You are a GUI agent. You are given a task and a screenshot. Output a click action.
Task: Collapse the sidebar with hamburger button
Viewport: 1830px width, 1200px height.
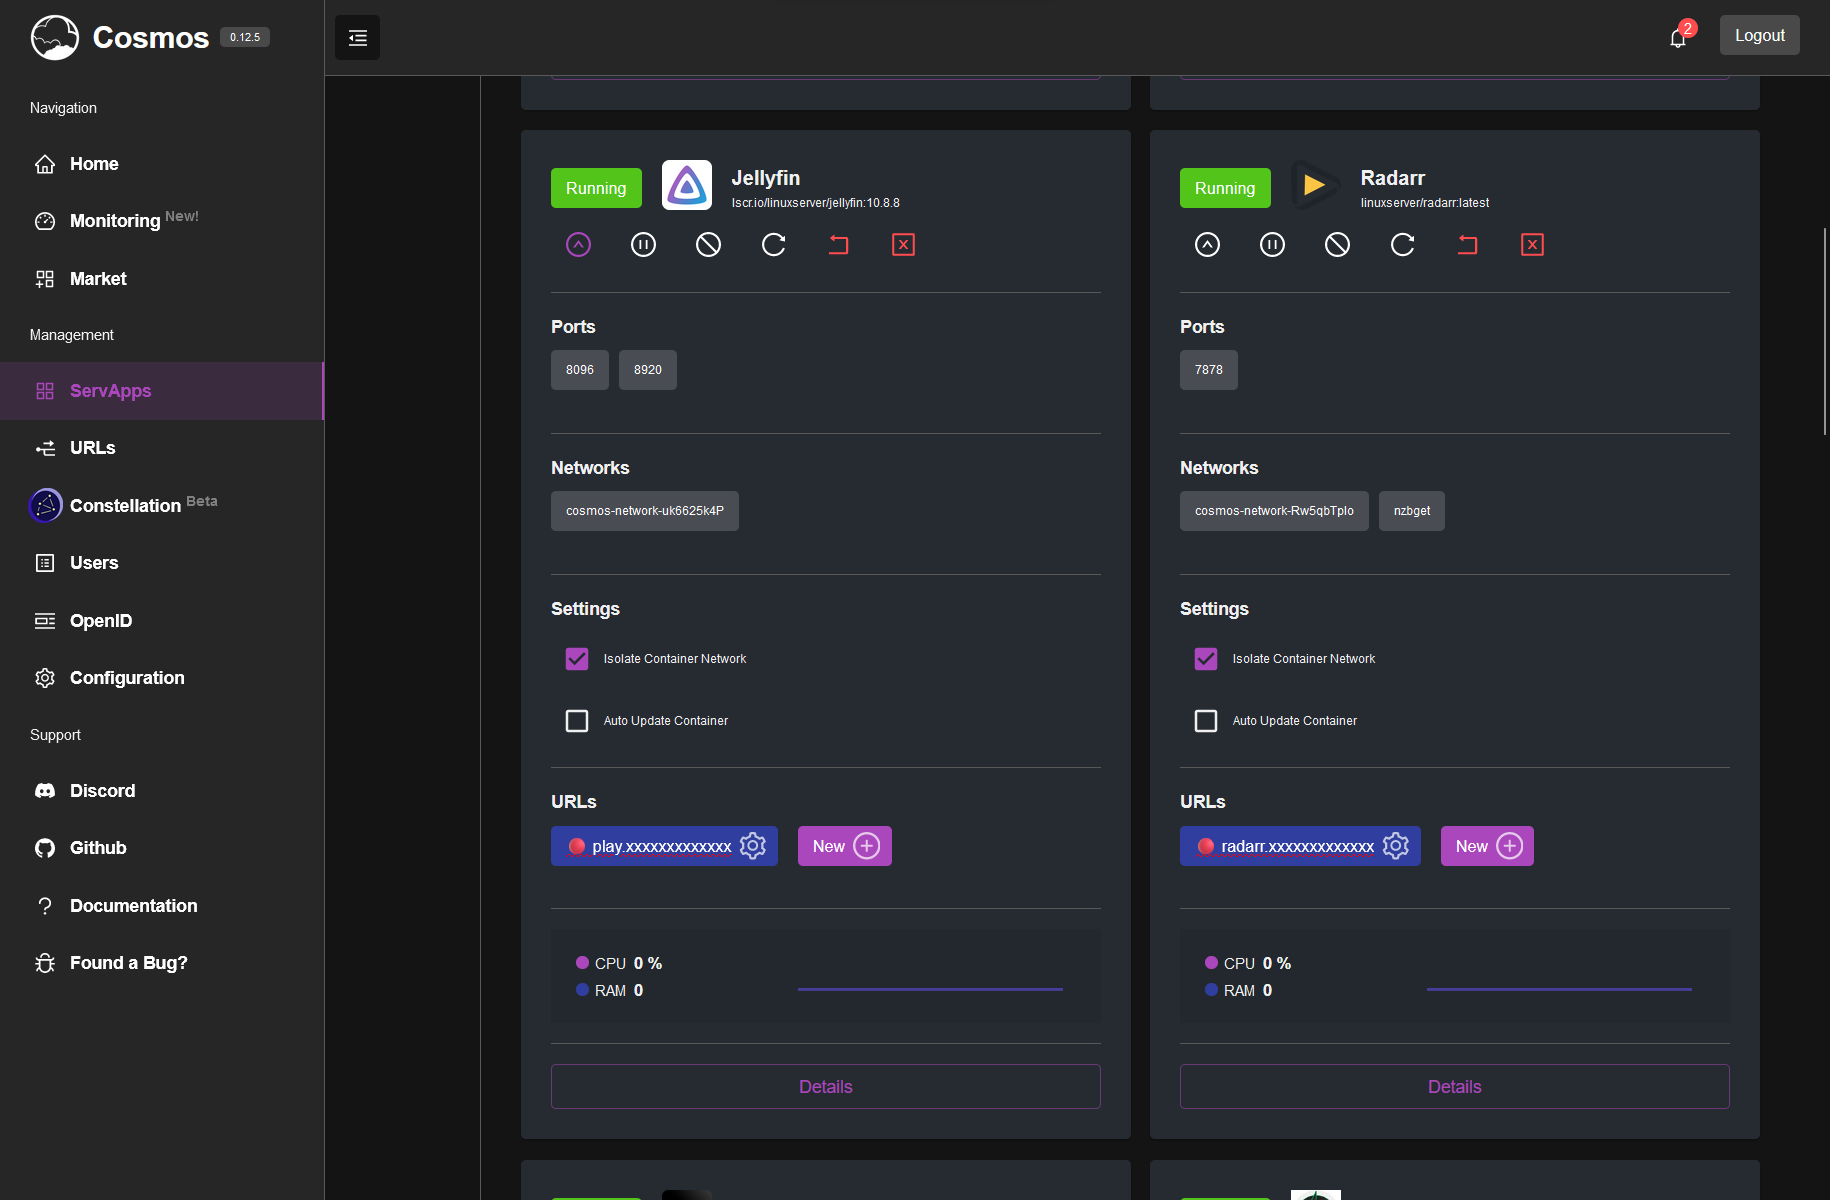click(x=357, y=38)
